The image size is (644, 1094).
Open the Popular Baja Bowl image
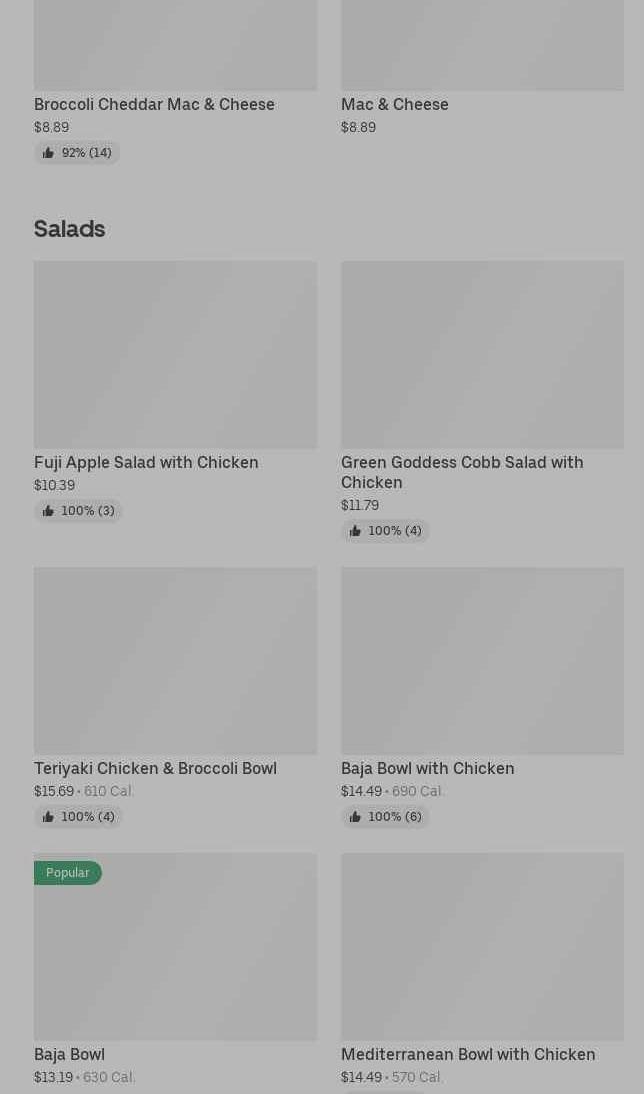click(175, 960)
